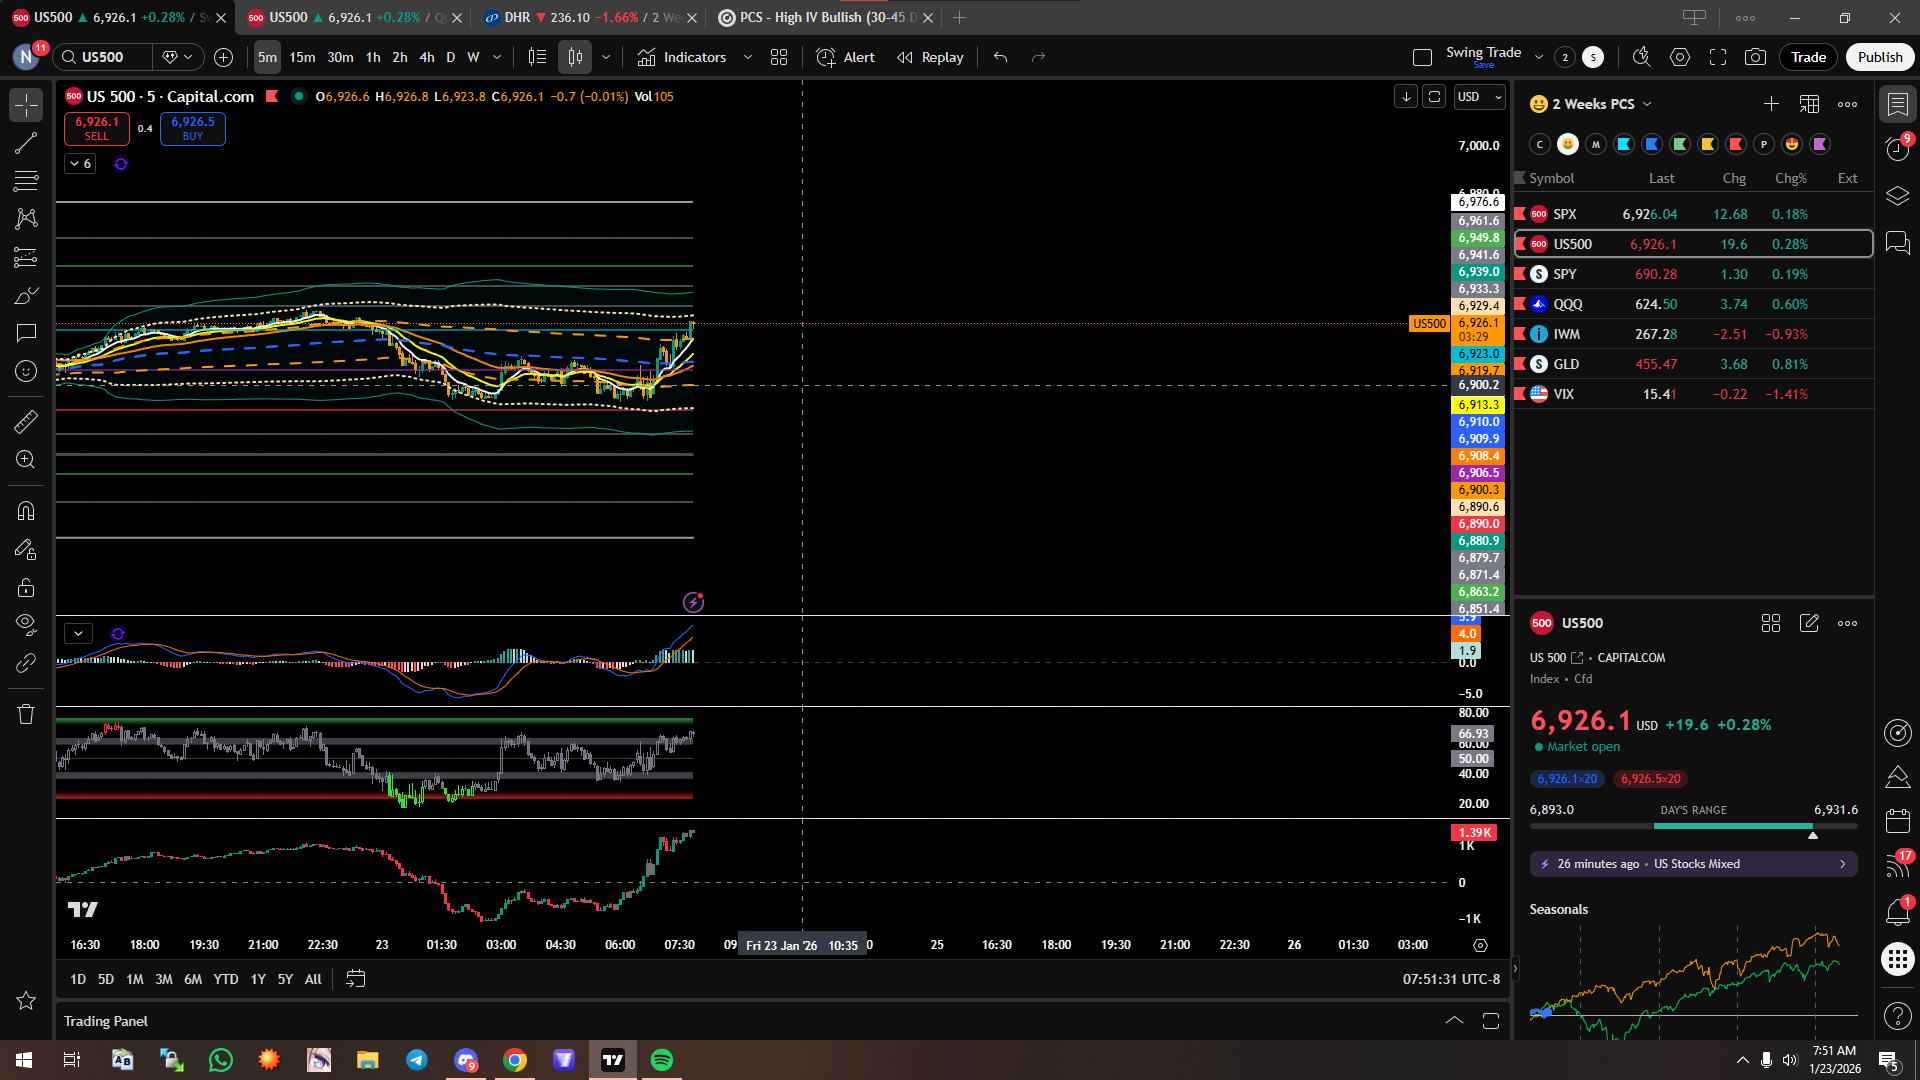Screen dimensions: 1920x1080
Task: Select the red flag color swatch
Action: point(1736,144)
